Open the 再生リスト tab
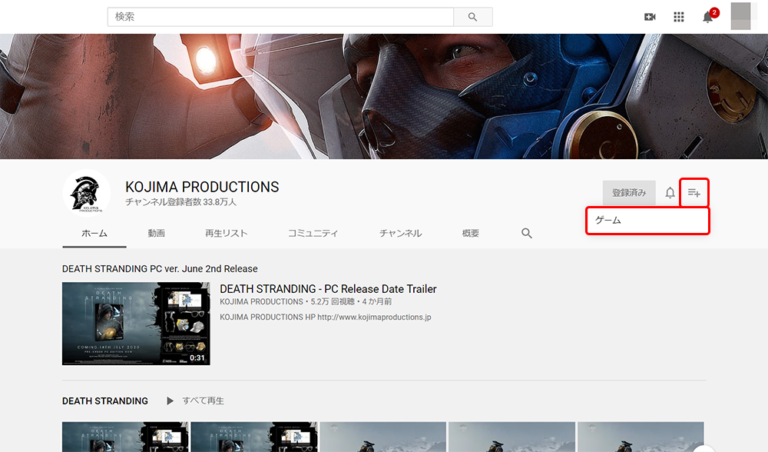 (226, 233)
